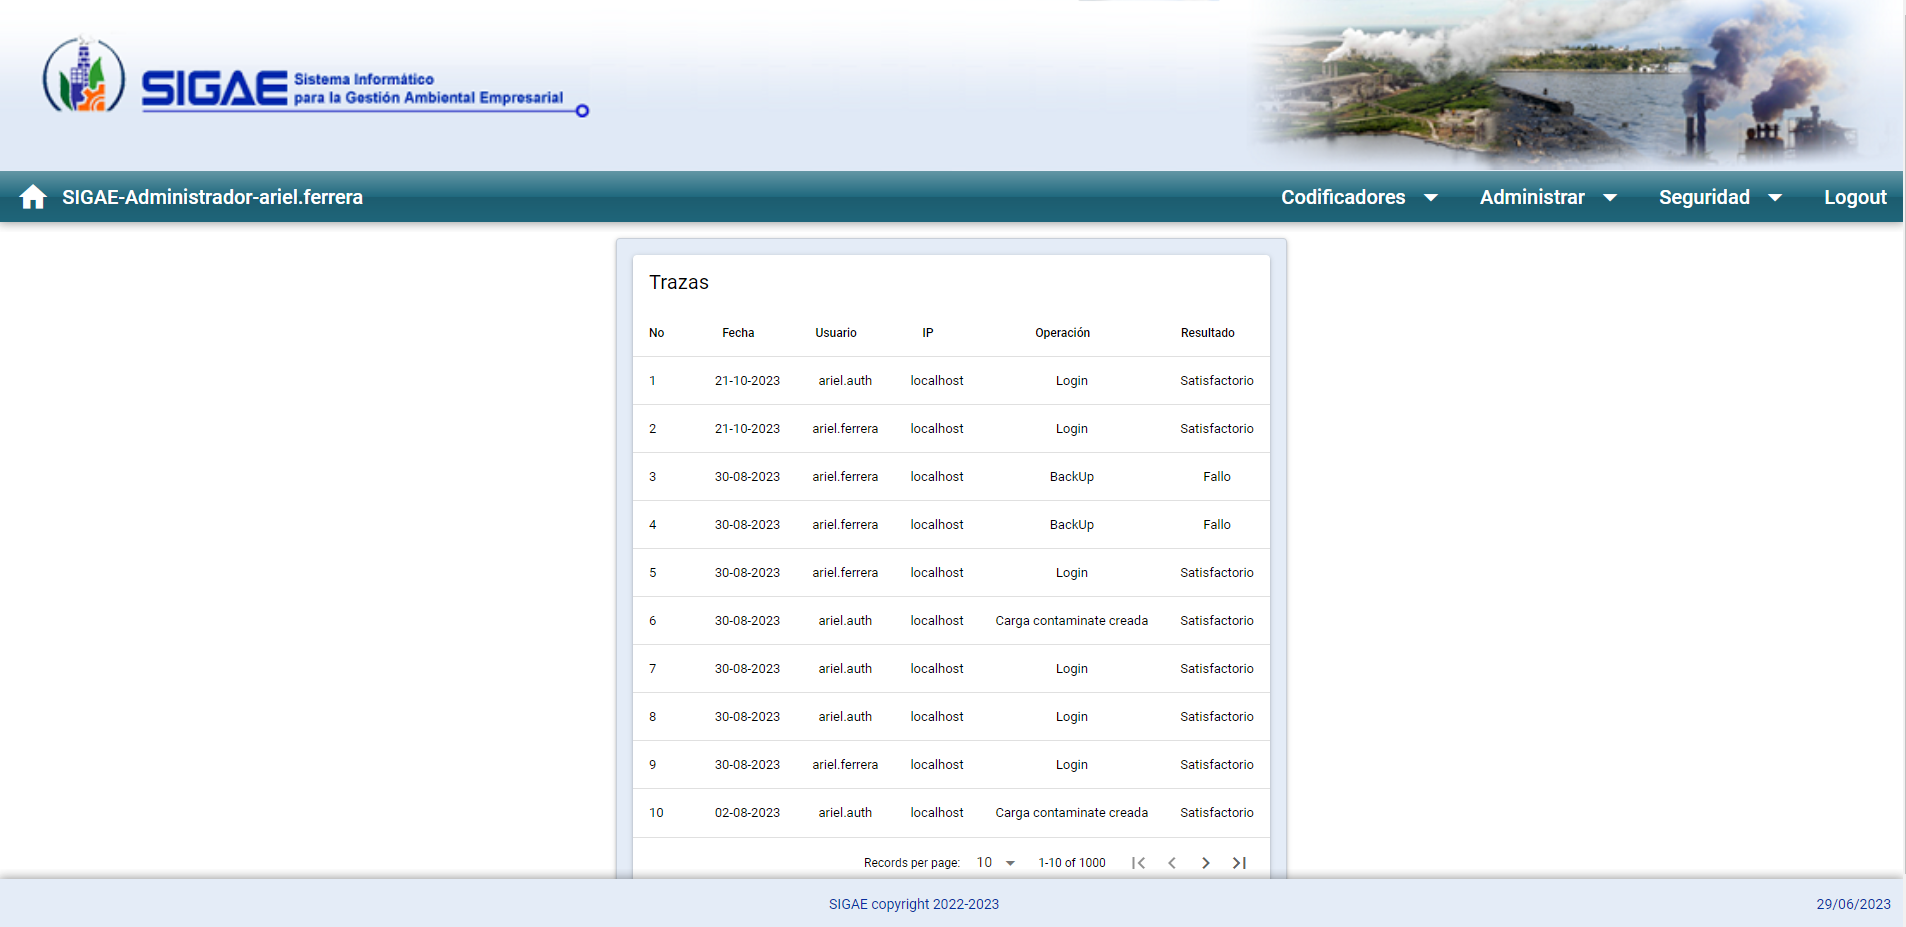Jump to the last page of records

coord(1239,863)
